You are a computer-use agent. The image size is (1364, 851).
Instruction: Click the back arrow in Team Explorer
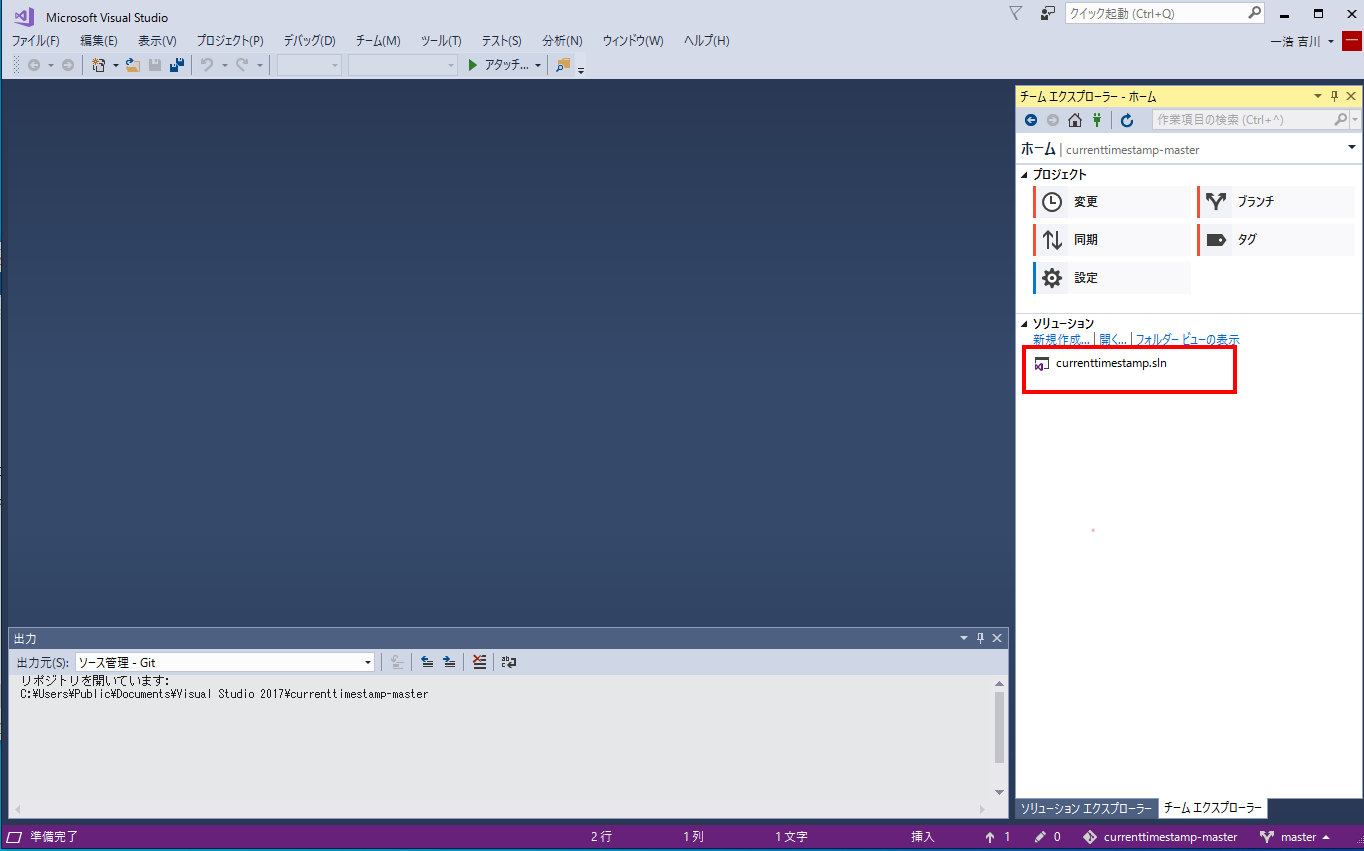pyautogui.click(x=1031, y=120)
